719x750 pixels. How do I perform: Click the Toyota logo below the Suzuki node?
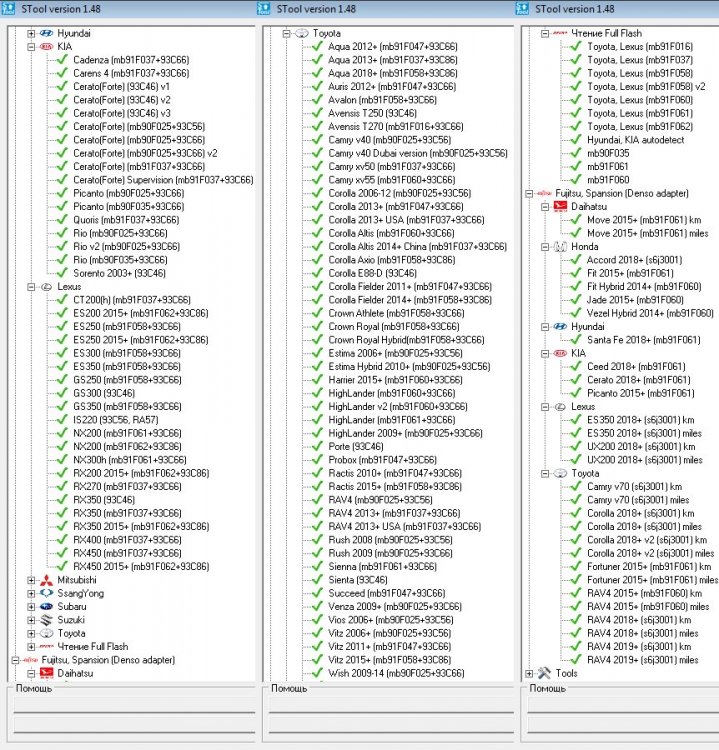[x=46, y=634]
